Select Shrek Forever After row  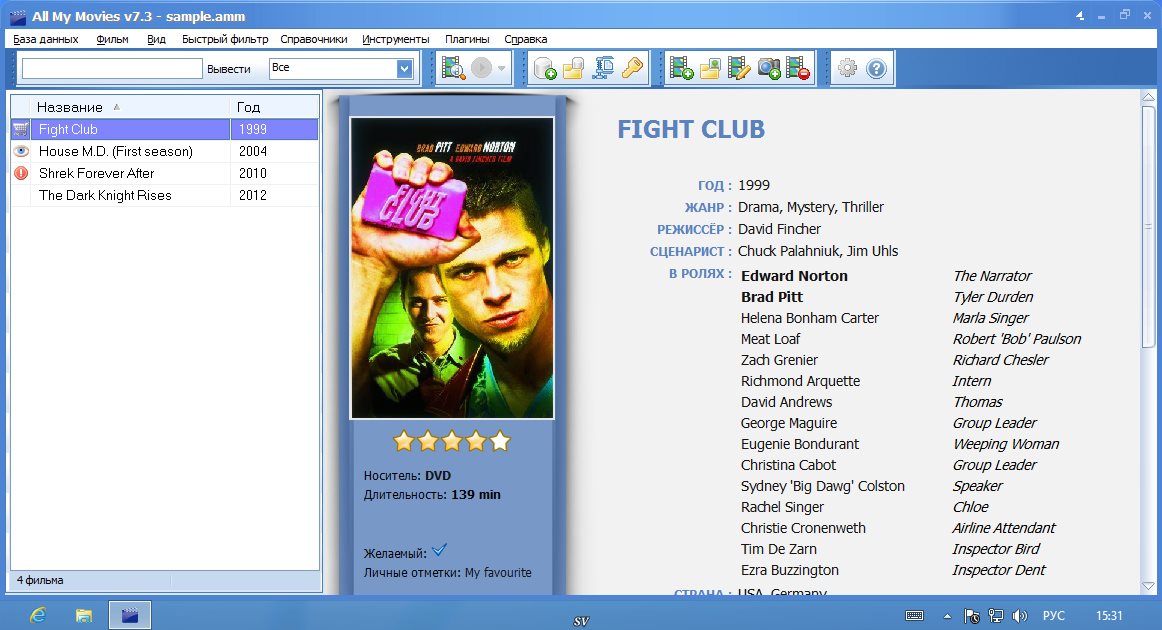coord(165,173)
